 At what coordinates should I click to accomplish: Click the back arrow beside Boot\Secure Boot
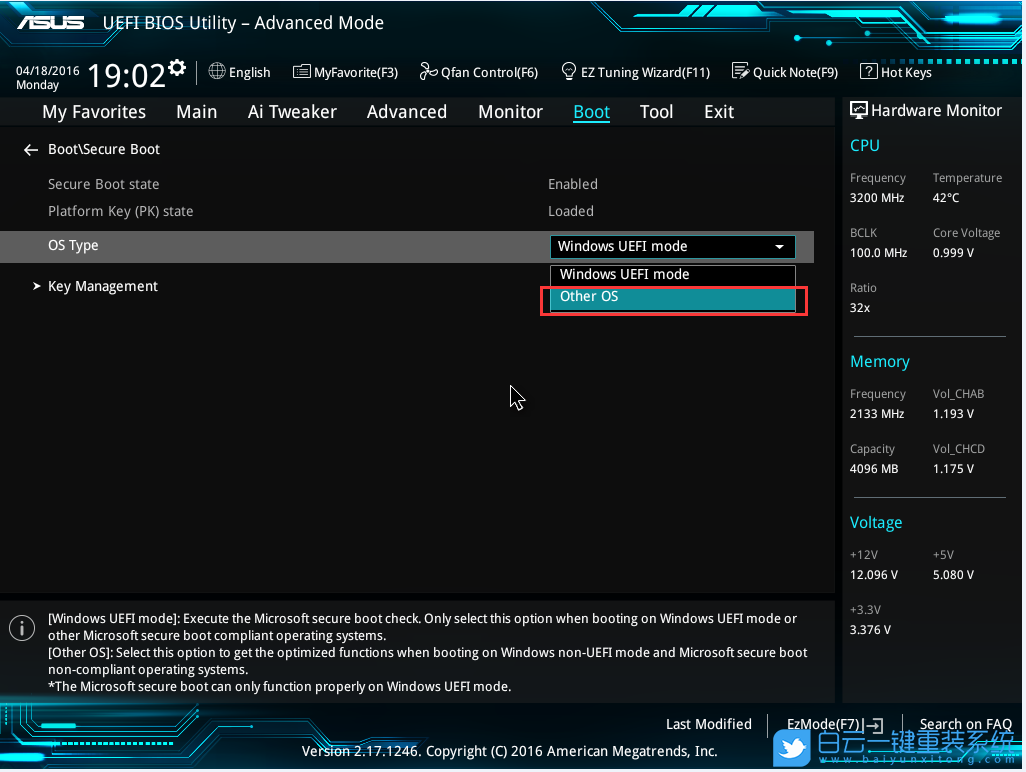31,150
